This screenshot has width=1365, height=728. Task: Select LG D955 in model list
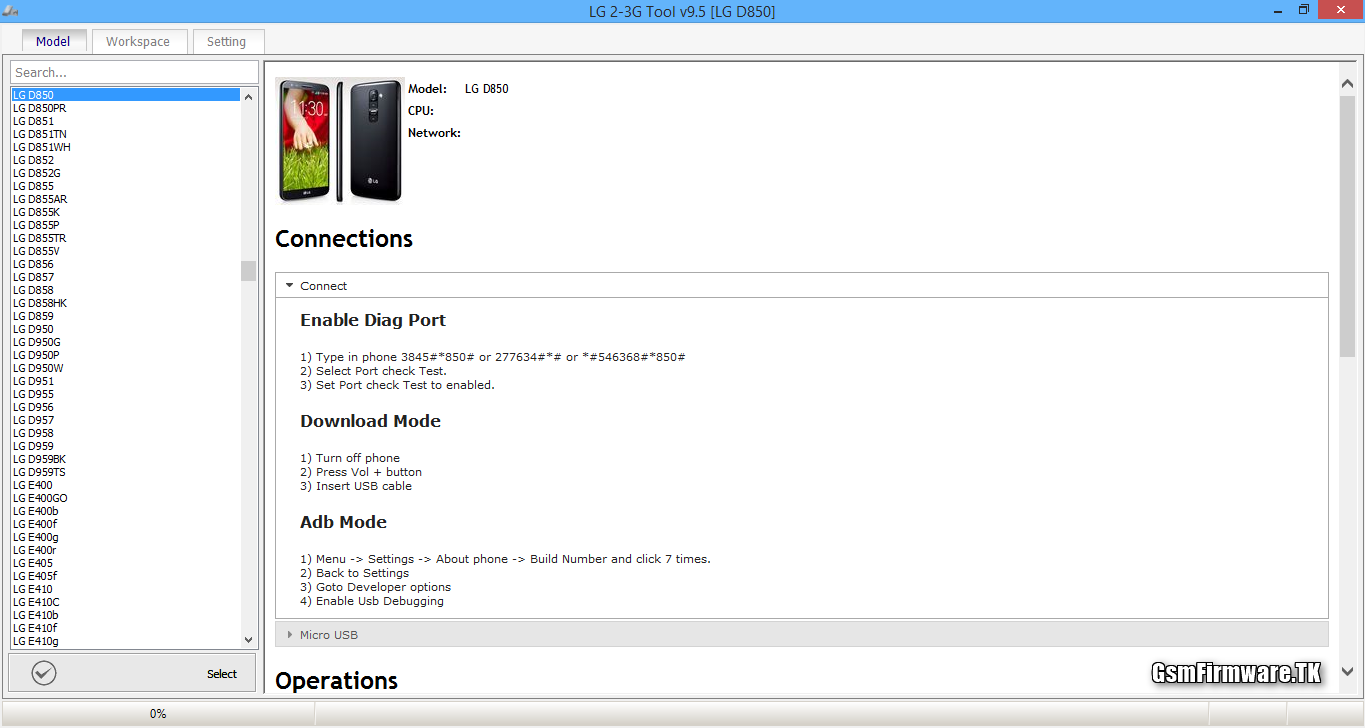125,394
